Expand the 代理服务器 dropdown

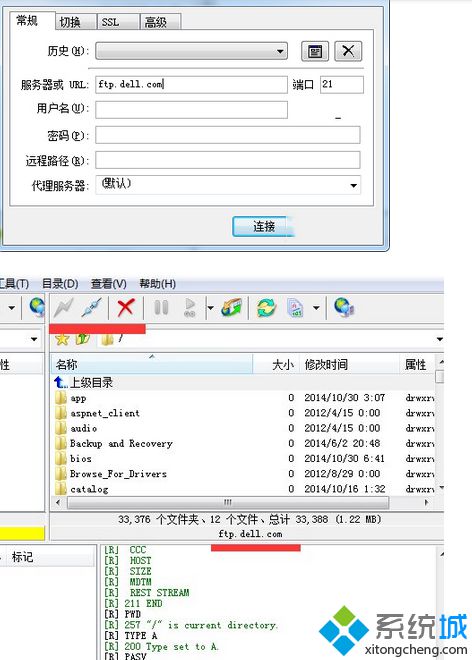(x=228, y=185)
